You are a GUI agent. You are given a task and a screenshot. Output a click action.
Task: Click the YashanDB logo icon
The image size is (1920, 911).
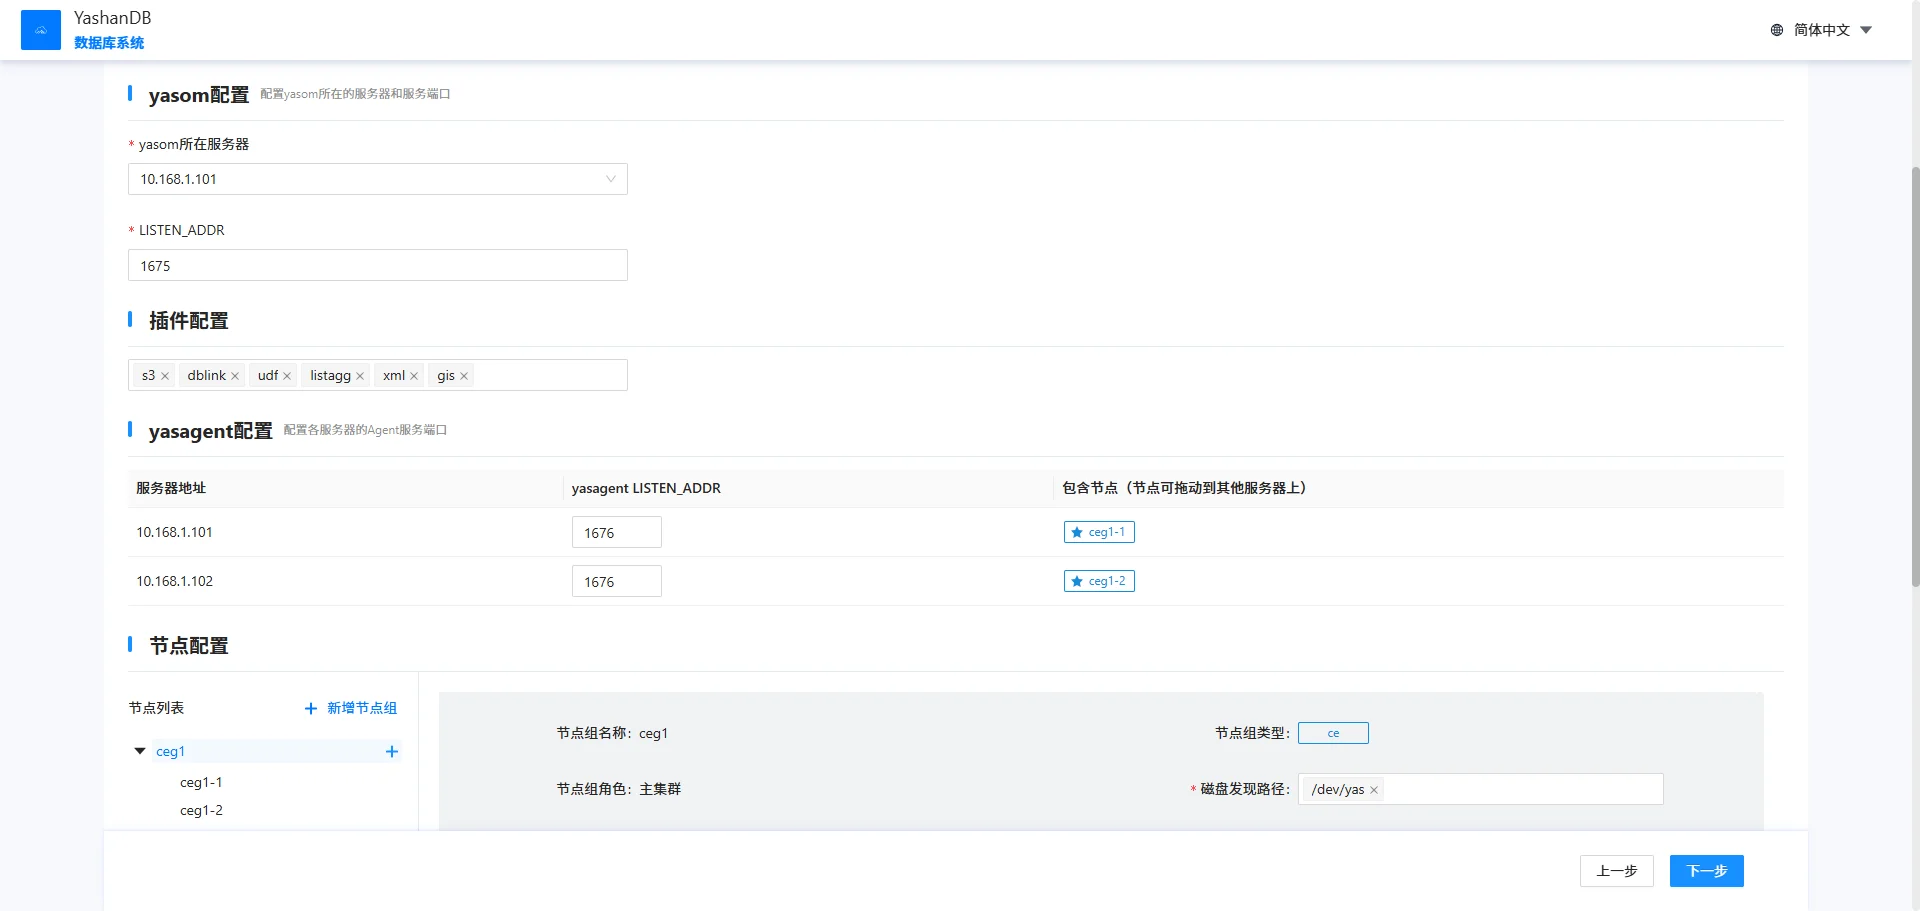point(40,30)
